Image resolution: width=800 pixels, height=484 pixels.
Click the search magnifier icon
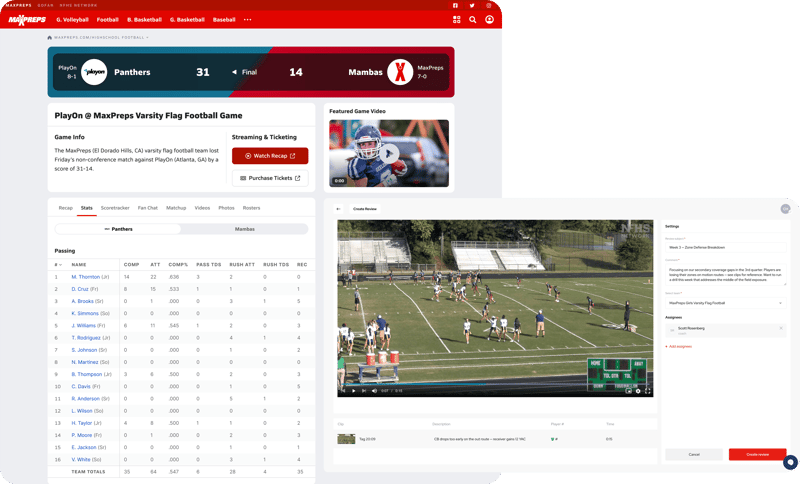point(473,19)
